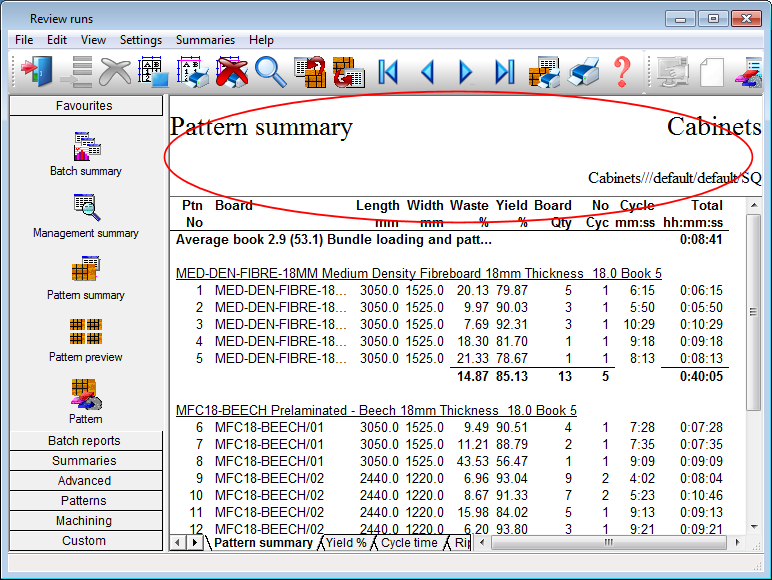Select pattern 6 row MFC18-BEECH/01
Viewport: 772px width, 580px height.
click(451, 427)
